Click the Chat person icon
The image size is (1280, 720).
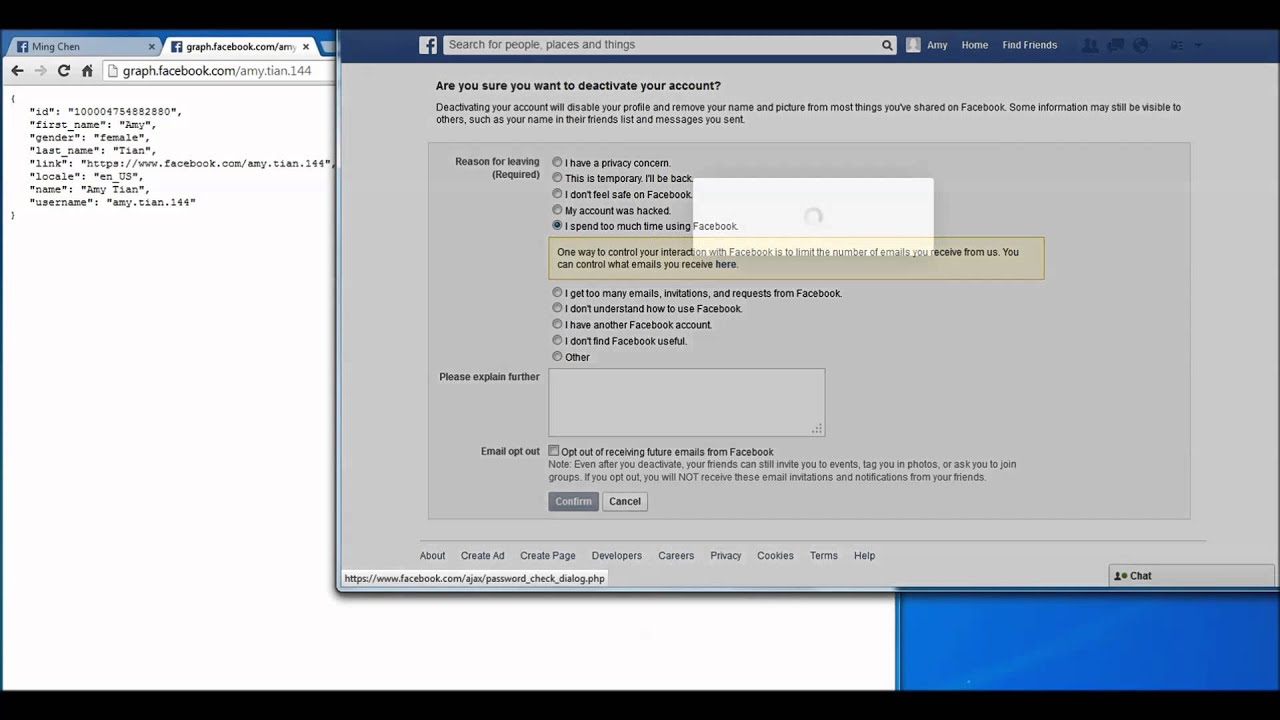point(1121,576)
